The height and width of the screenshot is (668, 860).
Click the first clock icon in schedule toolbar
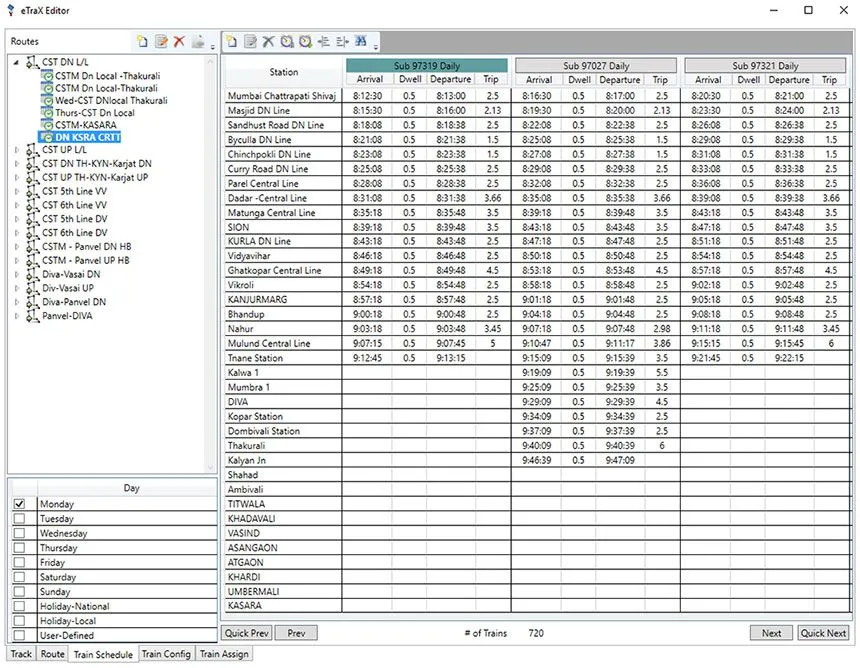pos(286,42)
